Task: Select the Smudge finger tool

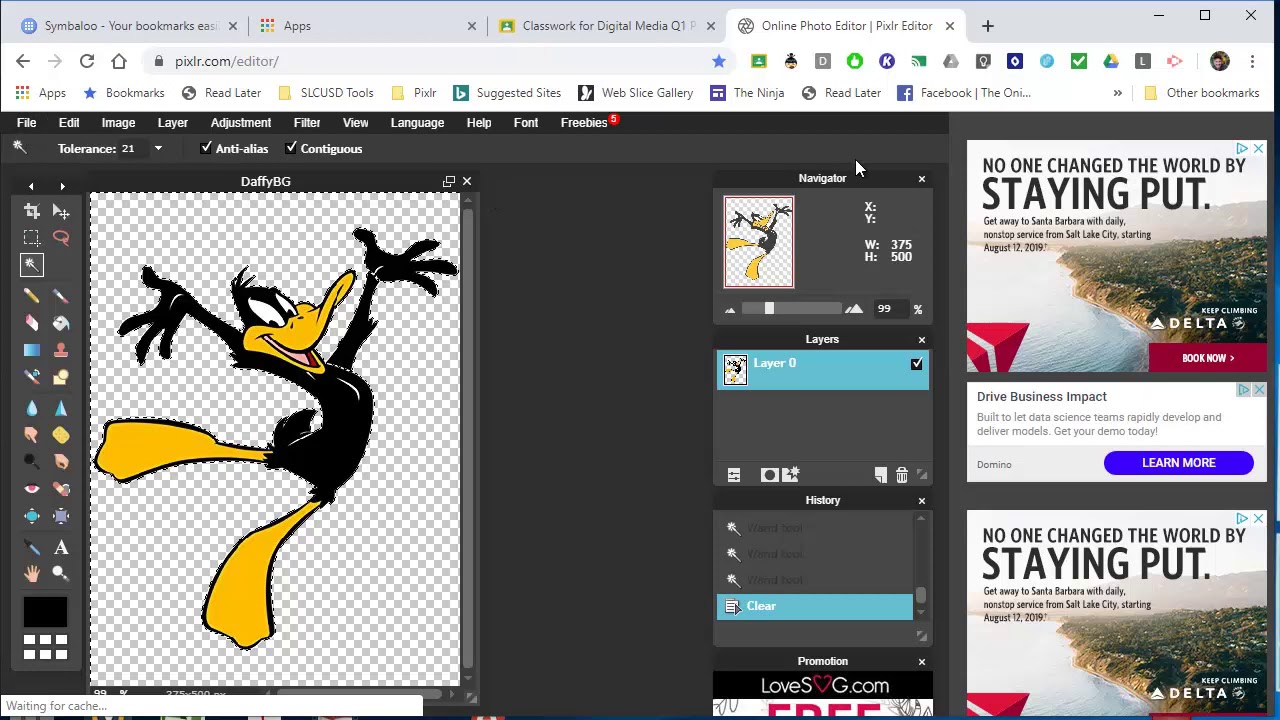Action: coord(32,435)
